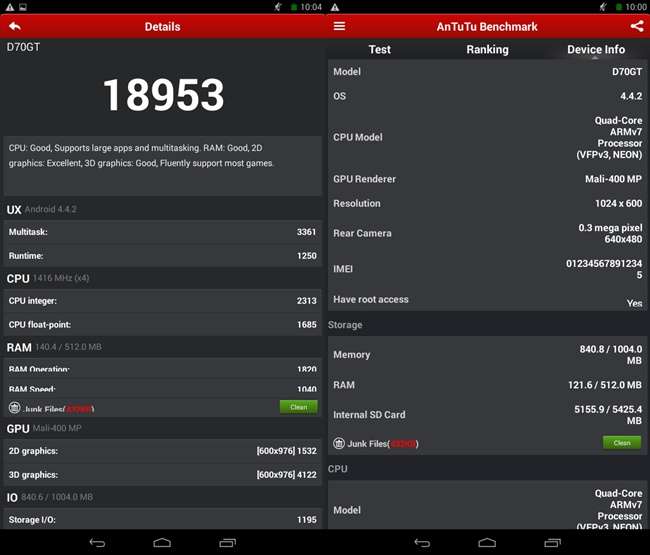Tap the GPU Renderer Mali-400 MP row
The width and height of the screenshot is (650, 555).
point(488,179)
